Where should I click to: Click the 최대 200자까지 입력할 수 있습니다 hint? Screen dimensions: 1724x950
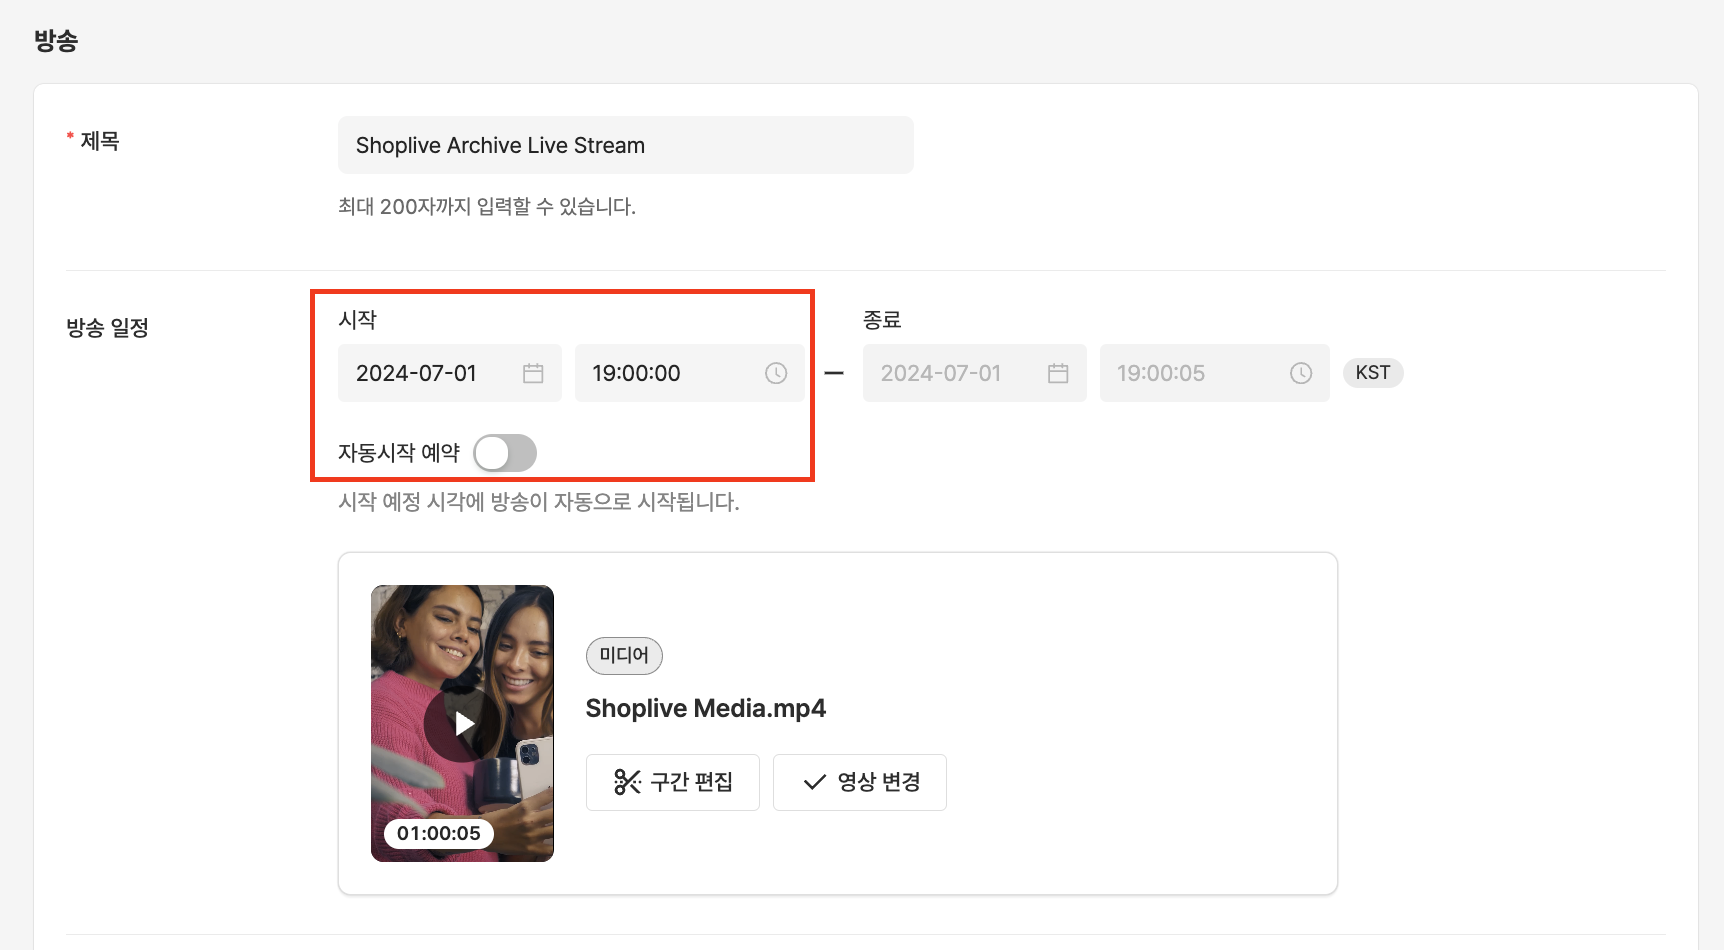pyautogui.click(x=487, y=207)
